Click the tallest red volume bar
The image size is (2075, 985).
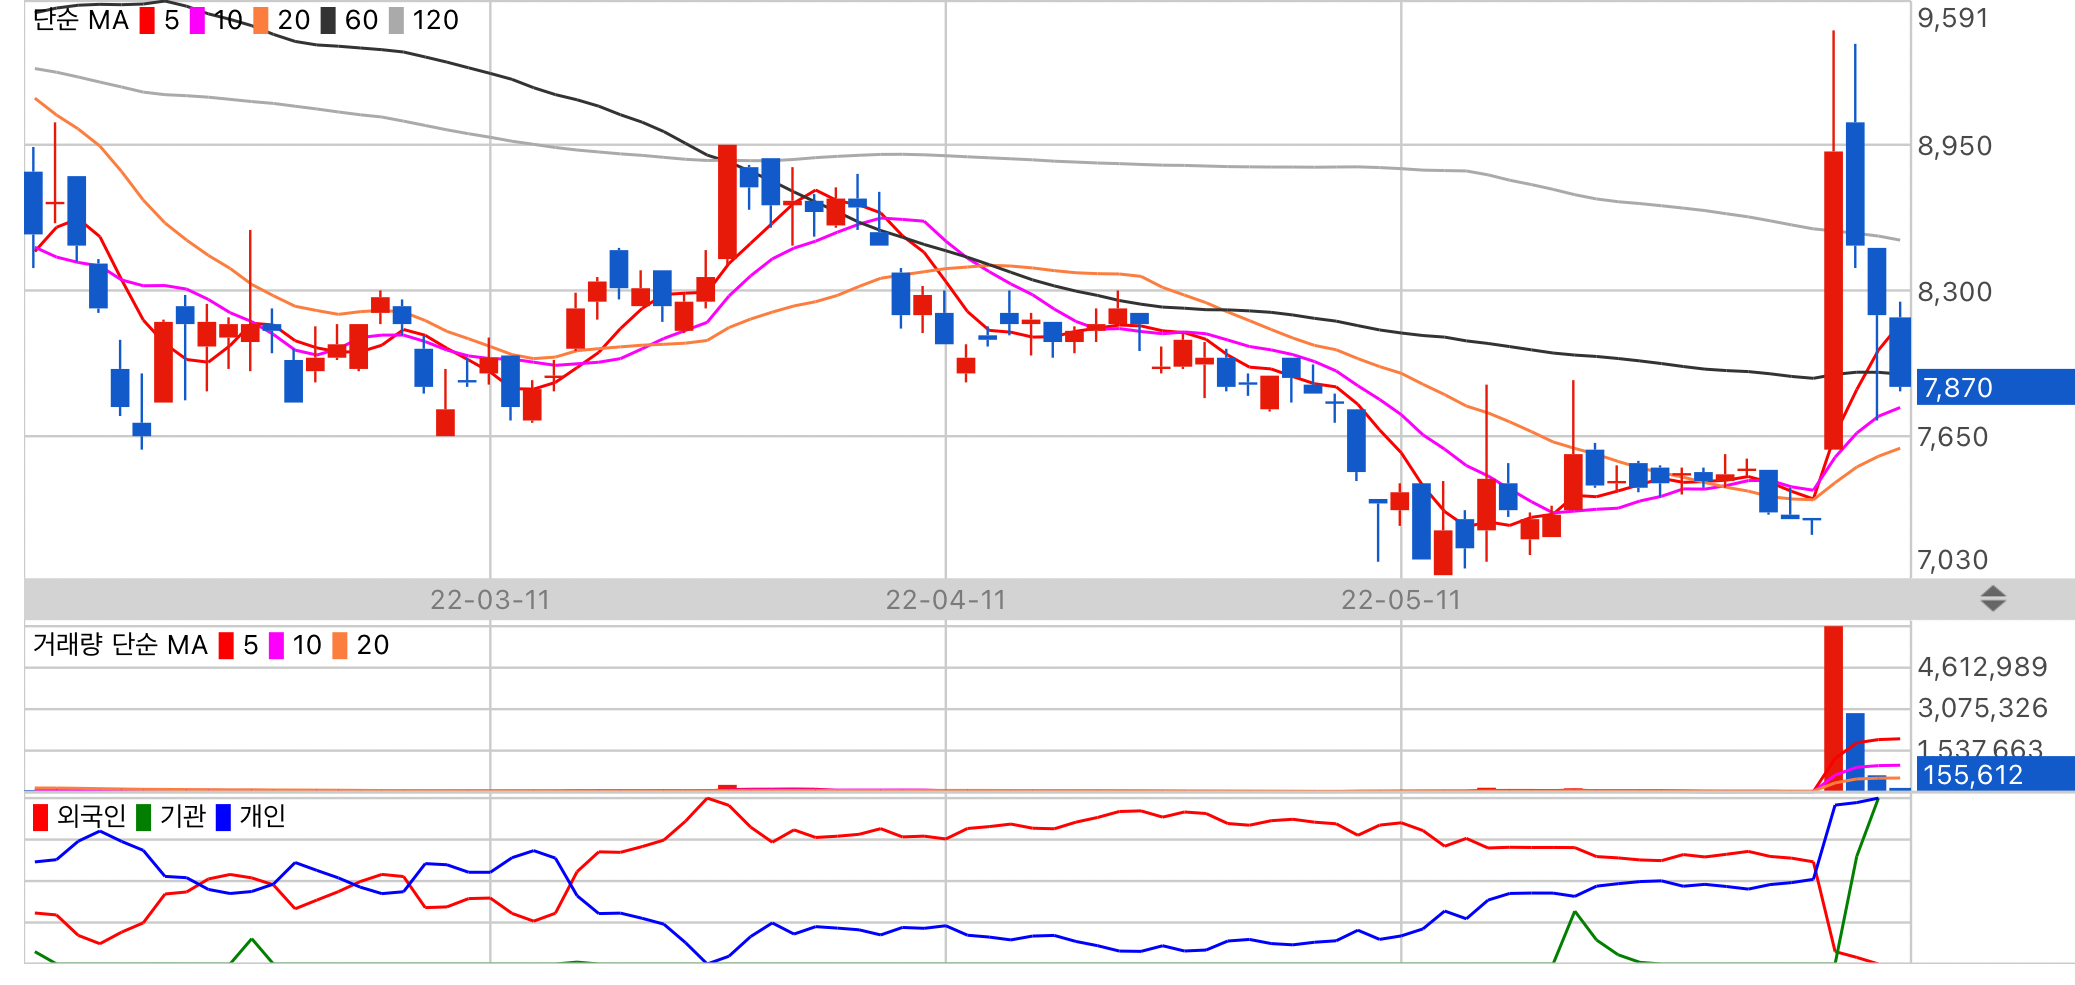pyautogui.click(x=1833, y=708)
